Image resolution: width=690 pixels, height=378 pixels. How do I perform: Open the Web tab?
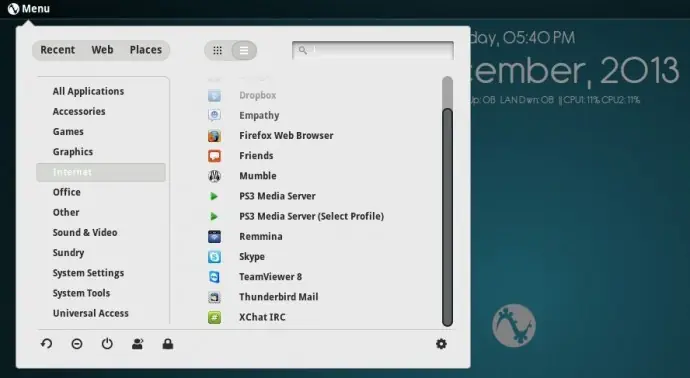(x=103, y=50)
